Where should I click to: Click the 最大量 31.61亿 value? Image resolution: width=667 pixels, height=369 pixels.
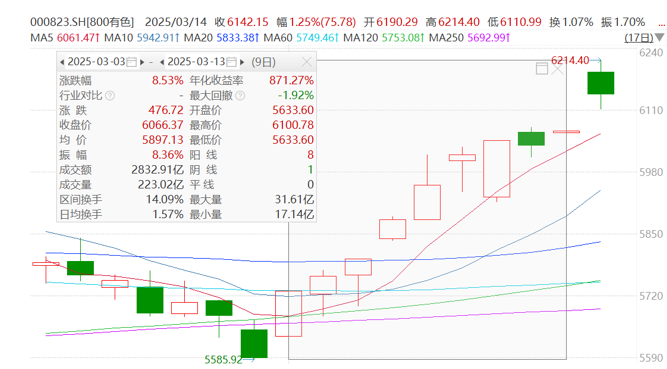[294, 200]
